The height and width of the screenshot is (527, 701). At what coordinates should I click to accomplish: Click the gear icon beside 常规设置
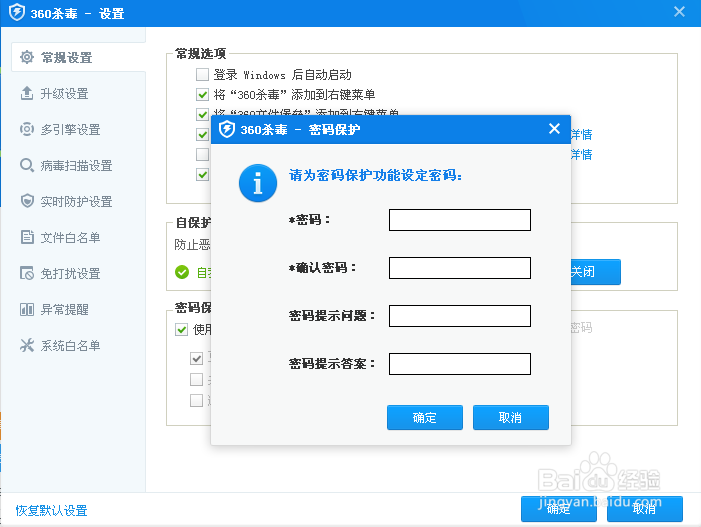tap(27, 57)
